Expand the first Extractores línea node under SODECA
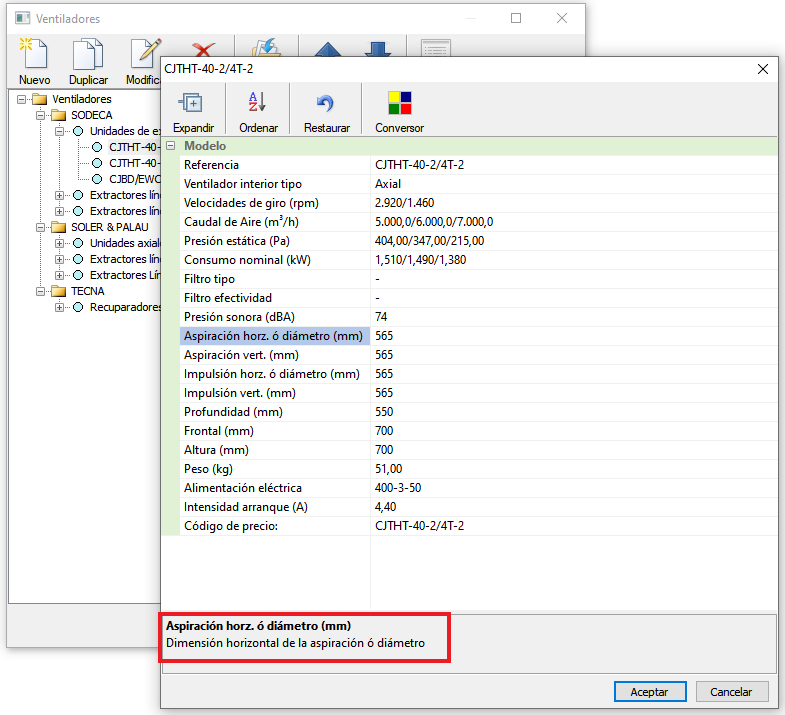The image size is (785, 715). point(59,195)
